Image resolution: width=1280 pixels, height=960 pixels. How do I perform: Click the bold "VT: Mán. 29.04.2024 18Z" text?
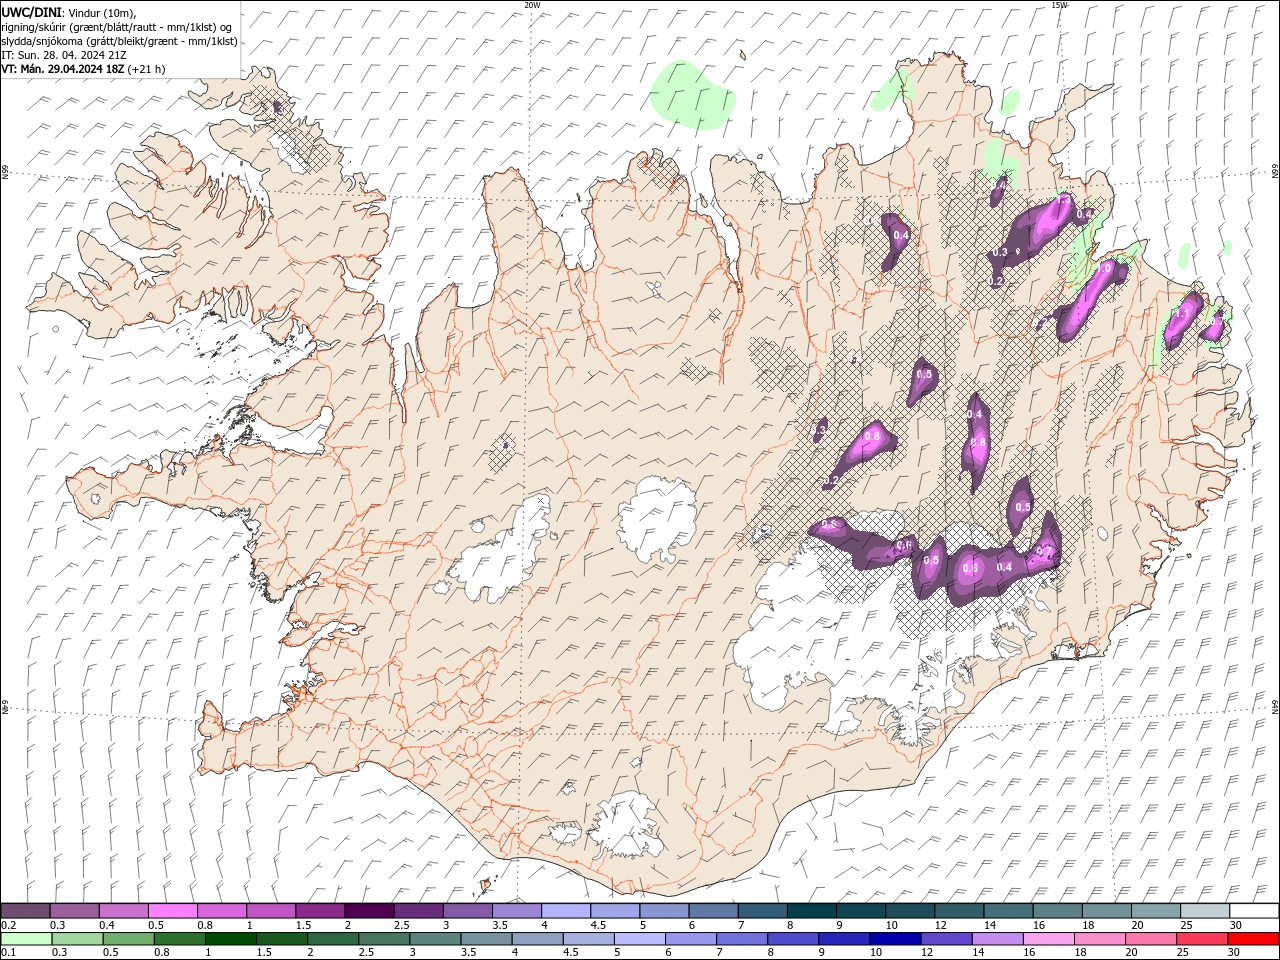[x=62, y=69]
